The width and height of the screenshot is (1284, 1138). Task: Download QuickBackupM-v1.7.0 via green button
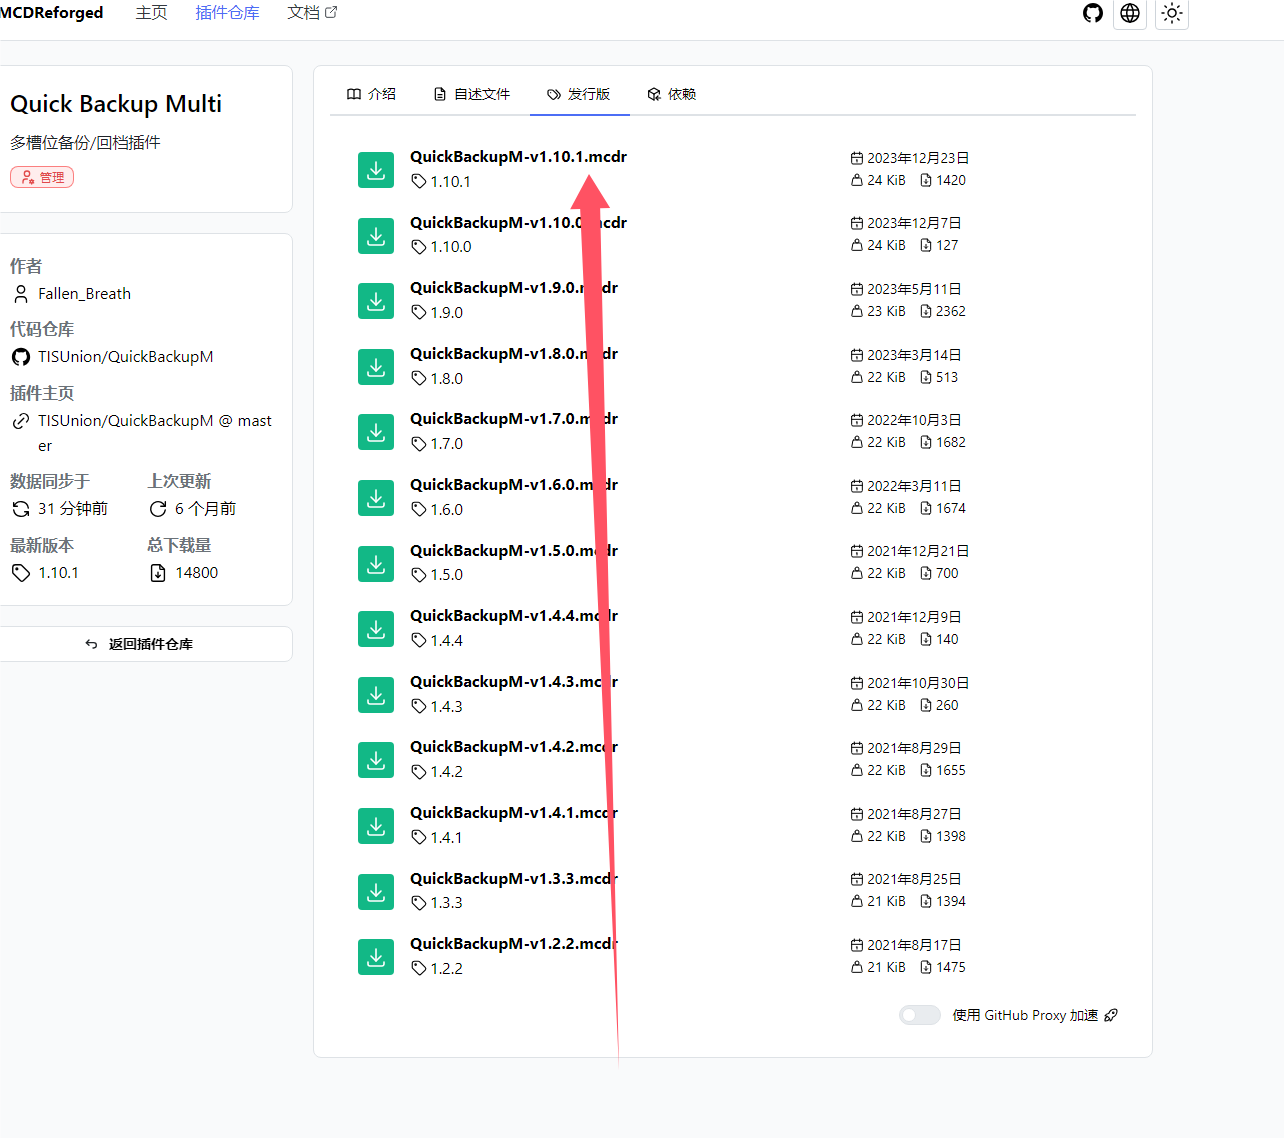tap(376, 432)
